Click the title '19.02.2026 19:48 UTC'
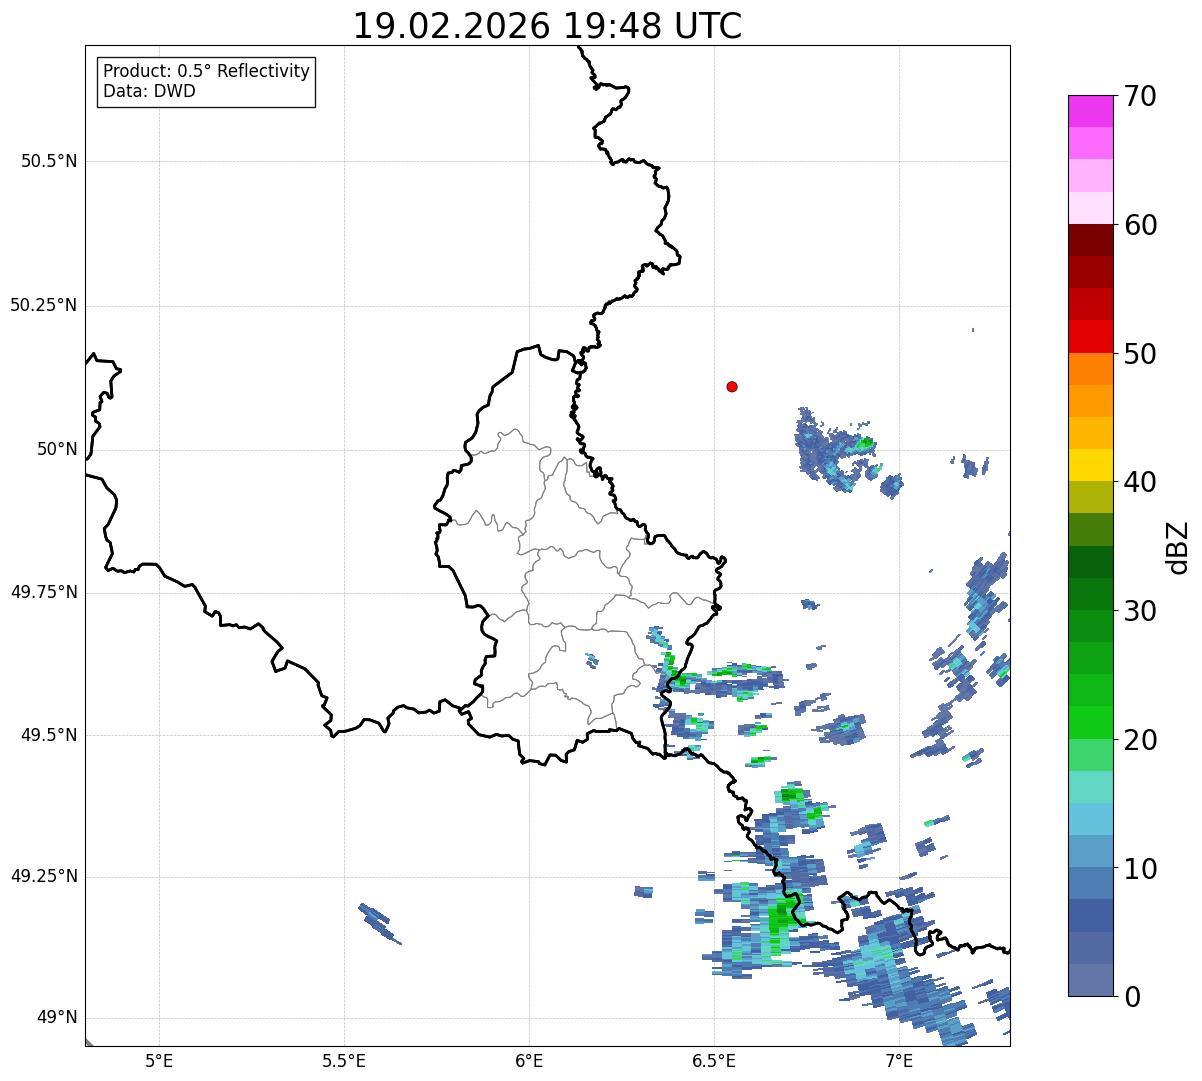The height and width of the screenshot is (1081, 1202). point(547,26)
